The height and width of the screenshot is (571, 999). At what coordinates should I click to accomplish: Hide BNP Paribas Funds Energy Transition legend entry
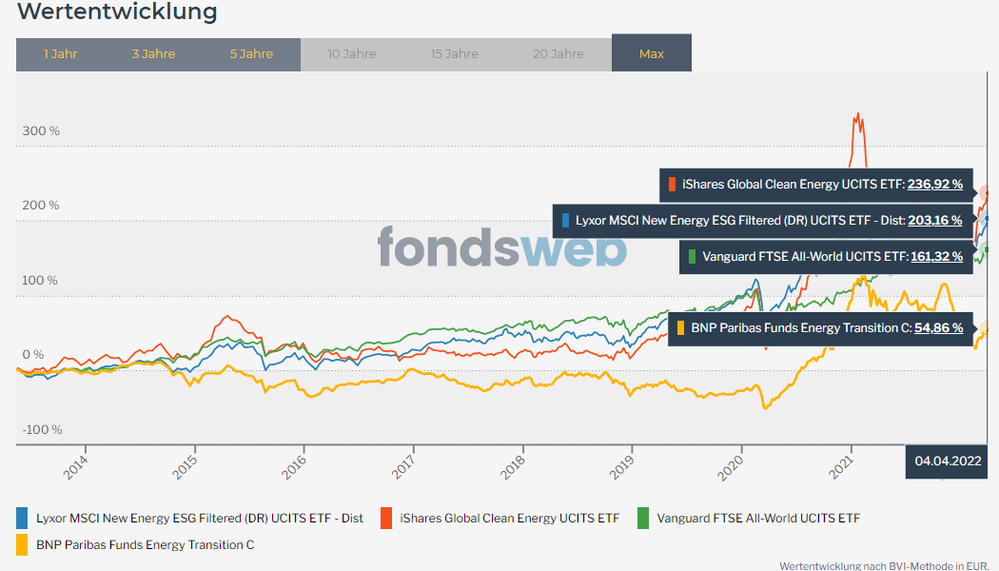tap(144, 545)
